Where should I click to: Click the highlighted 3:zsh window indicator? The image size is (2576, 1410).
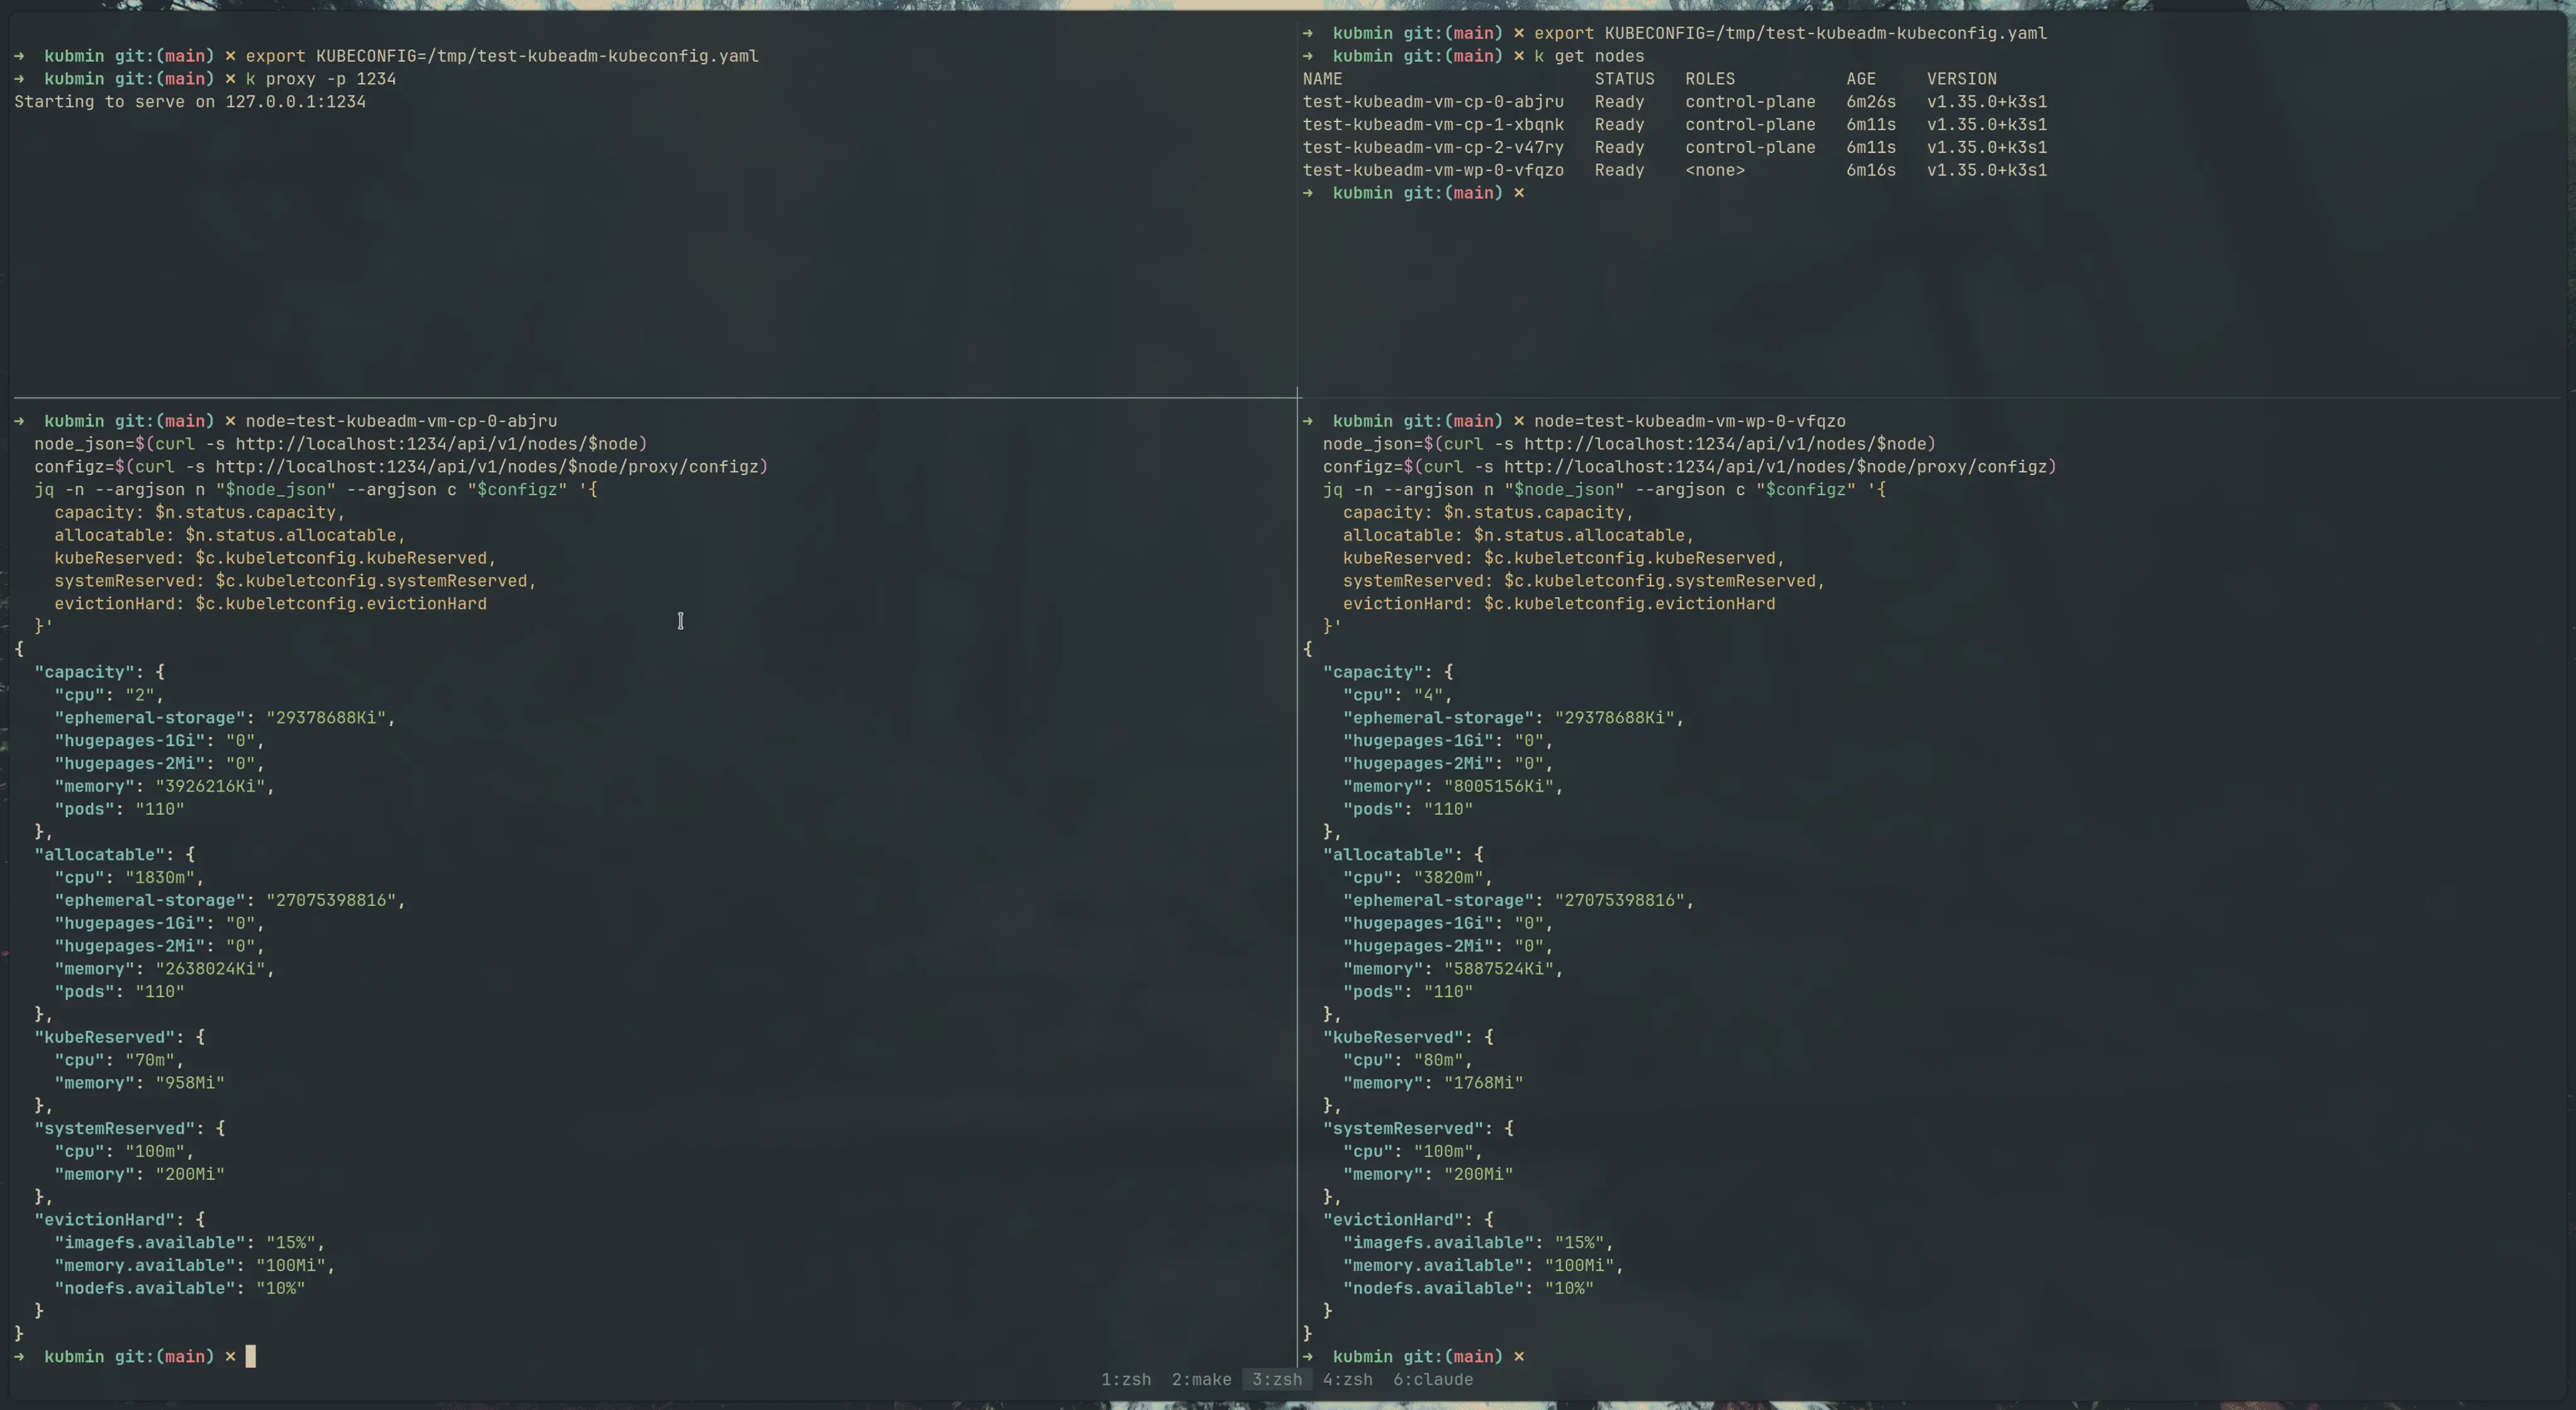(1277, 1380)
